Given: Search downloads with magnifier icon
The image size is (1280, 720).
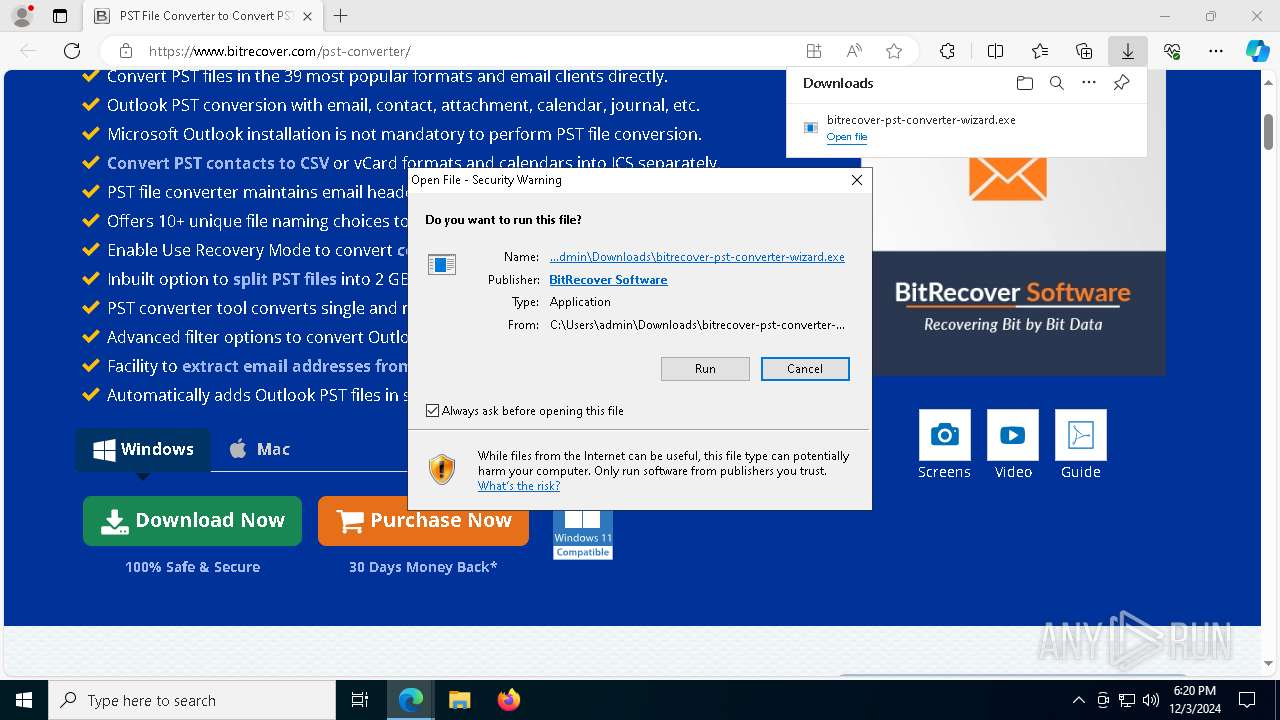Looking at the screenshot, I should 1056,83.
